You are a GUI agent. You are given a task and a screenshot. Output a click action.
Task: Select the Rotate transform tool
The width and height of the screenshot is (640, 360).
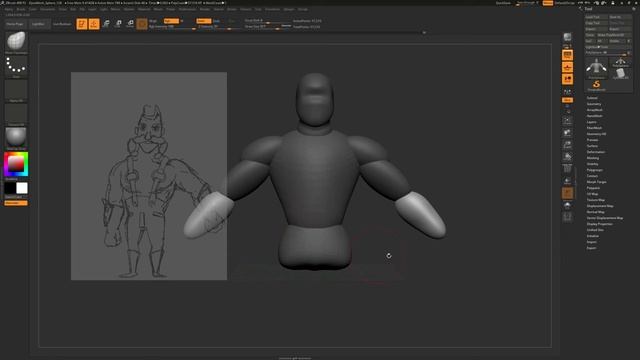tap(130, 24)
